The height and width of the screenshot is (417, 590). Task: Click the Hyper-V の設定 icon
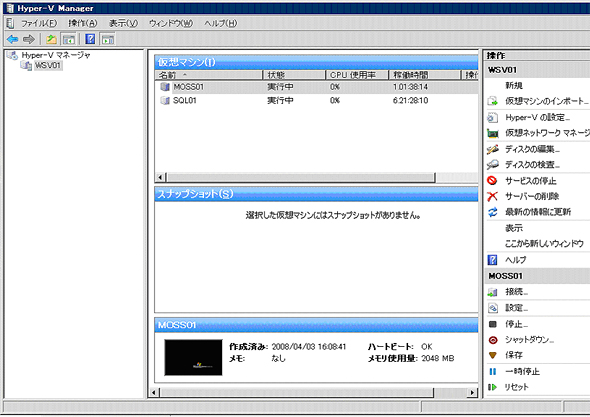492,117
